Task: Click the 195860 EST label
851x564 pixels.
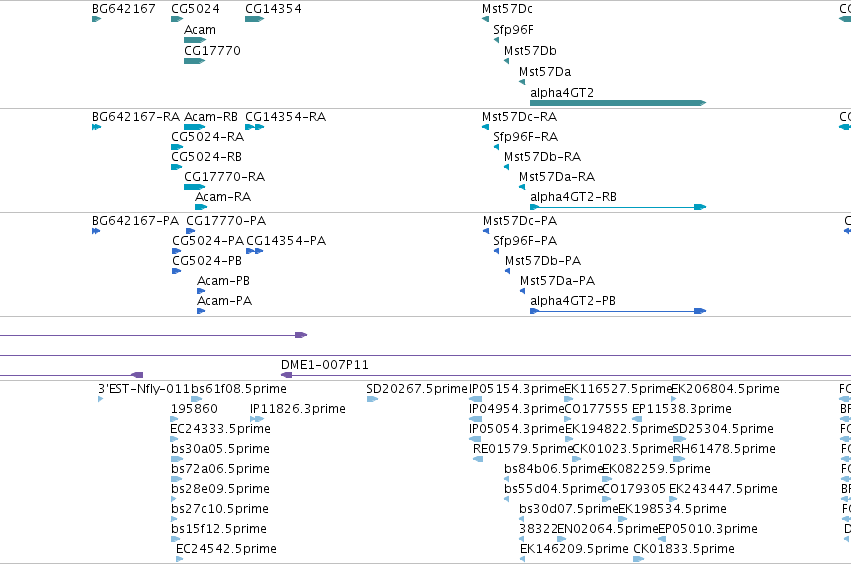Action: point(194,409)
